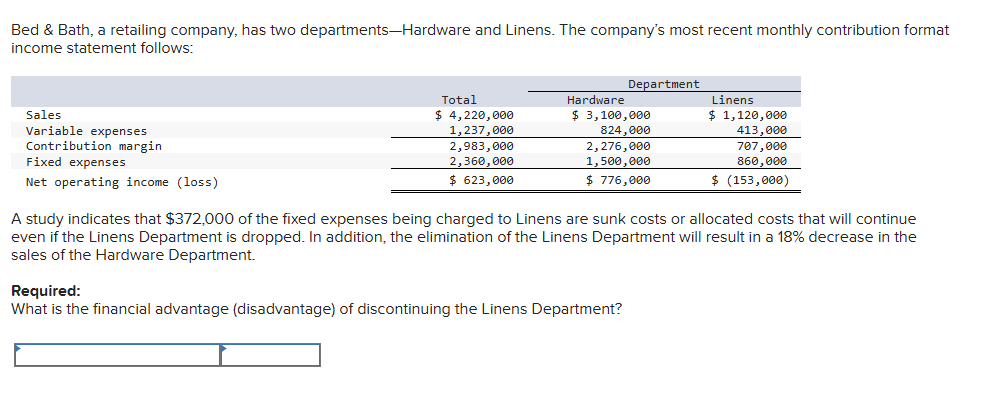Click the Fixed expenses row label

click(x=76, y=162)
